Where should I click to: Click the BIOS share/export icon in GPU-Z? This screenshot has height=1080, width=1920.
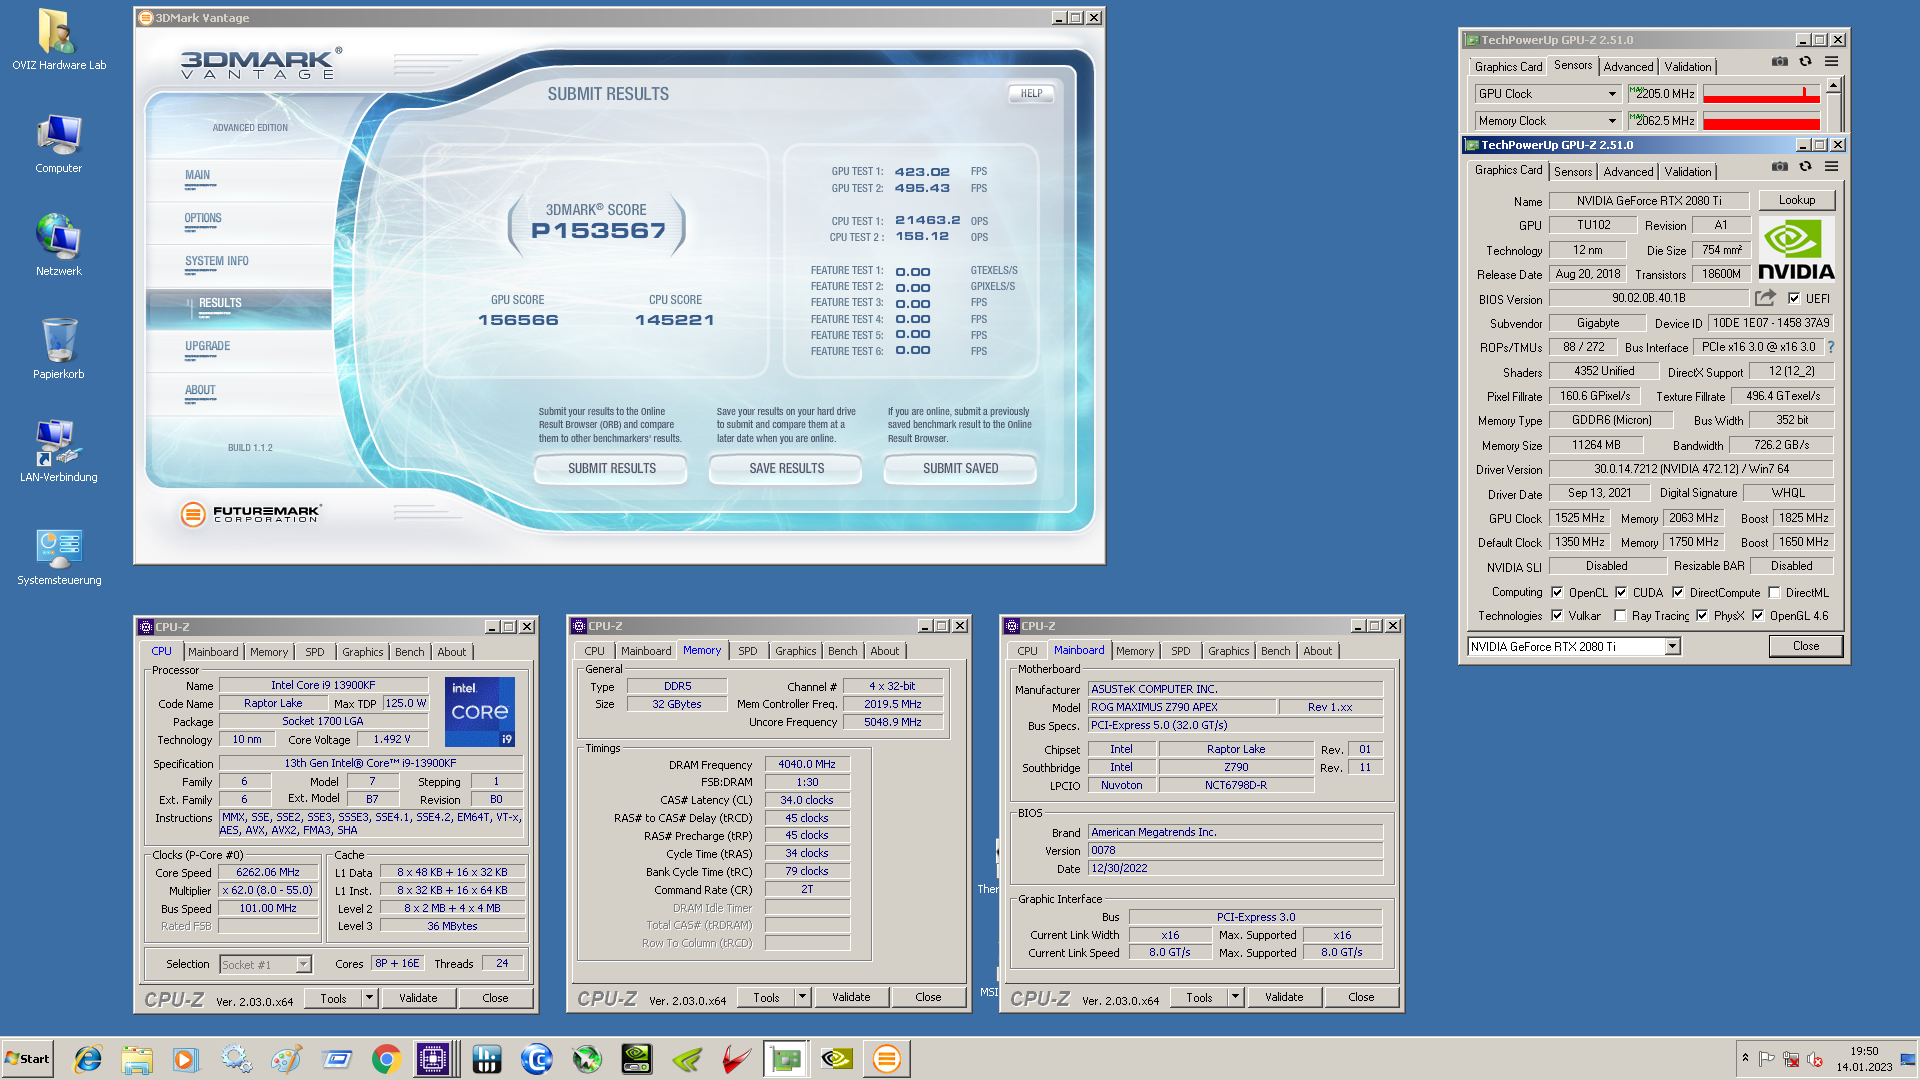pos(1766,298)
